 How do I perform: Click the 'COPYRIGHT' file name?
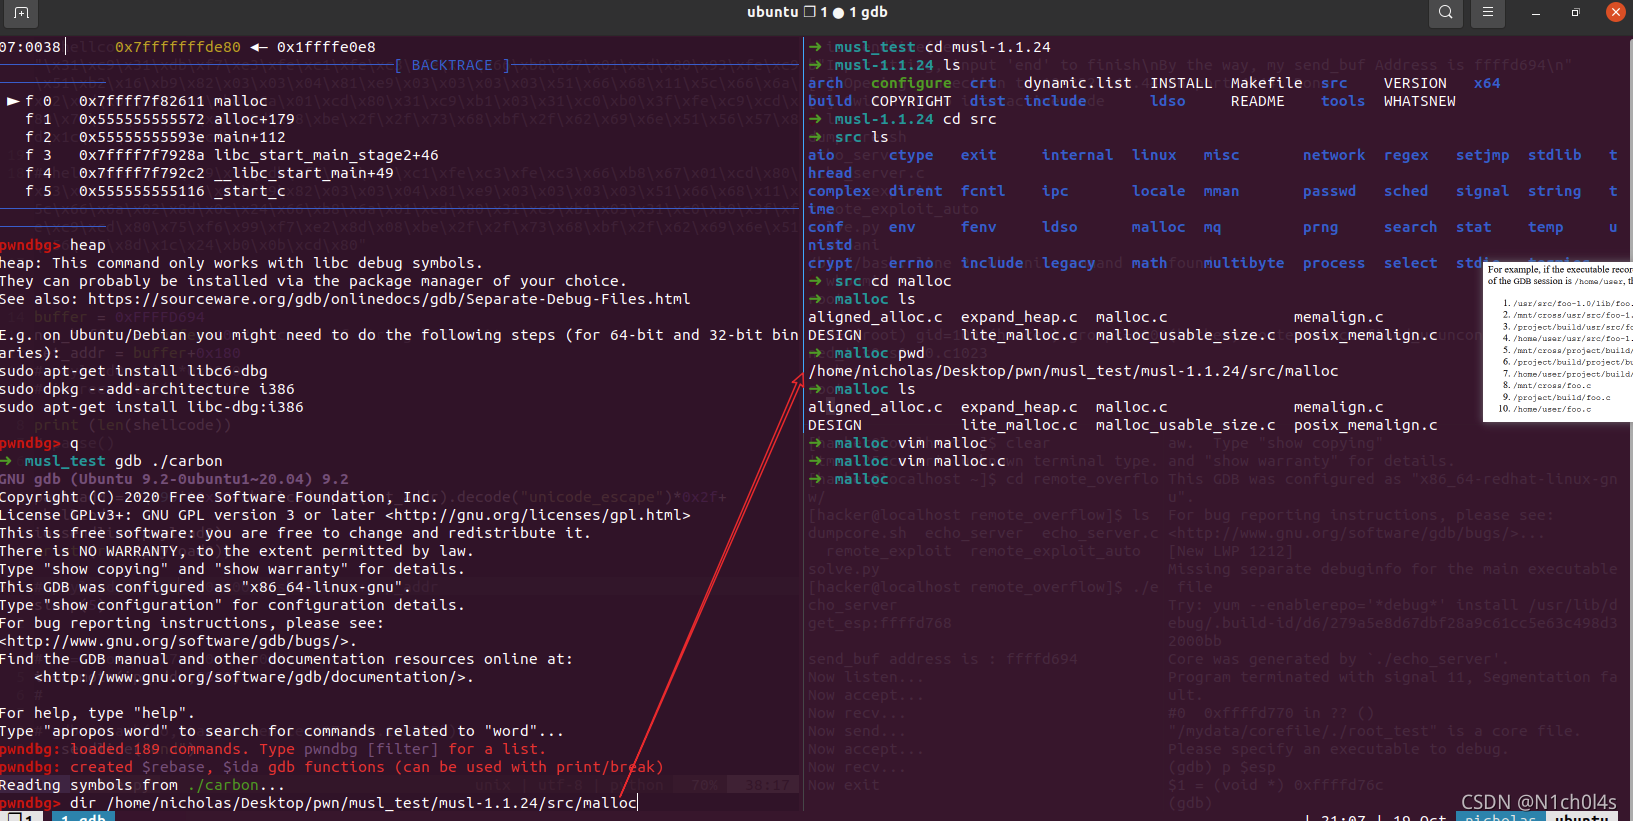pos(911,101)
